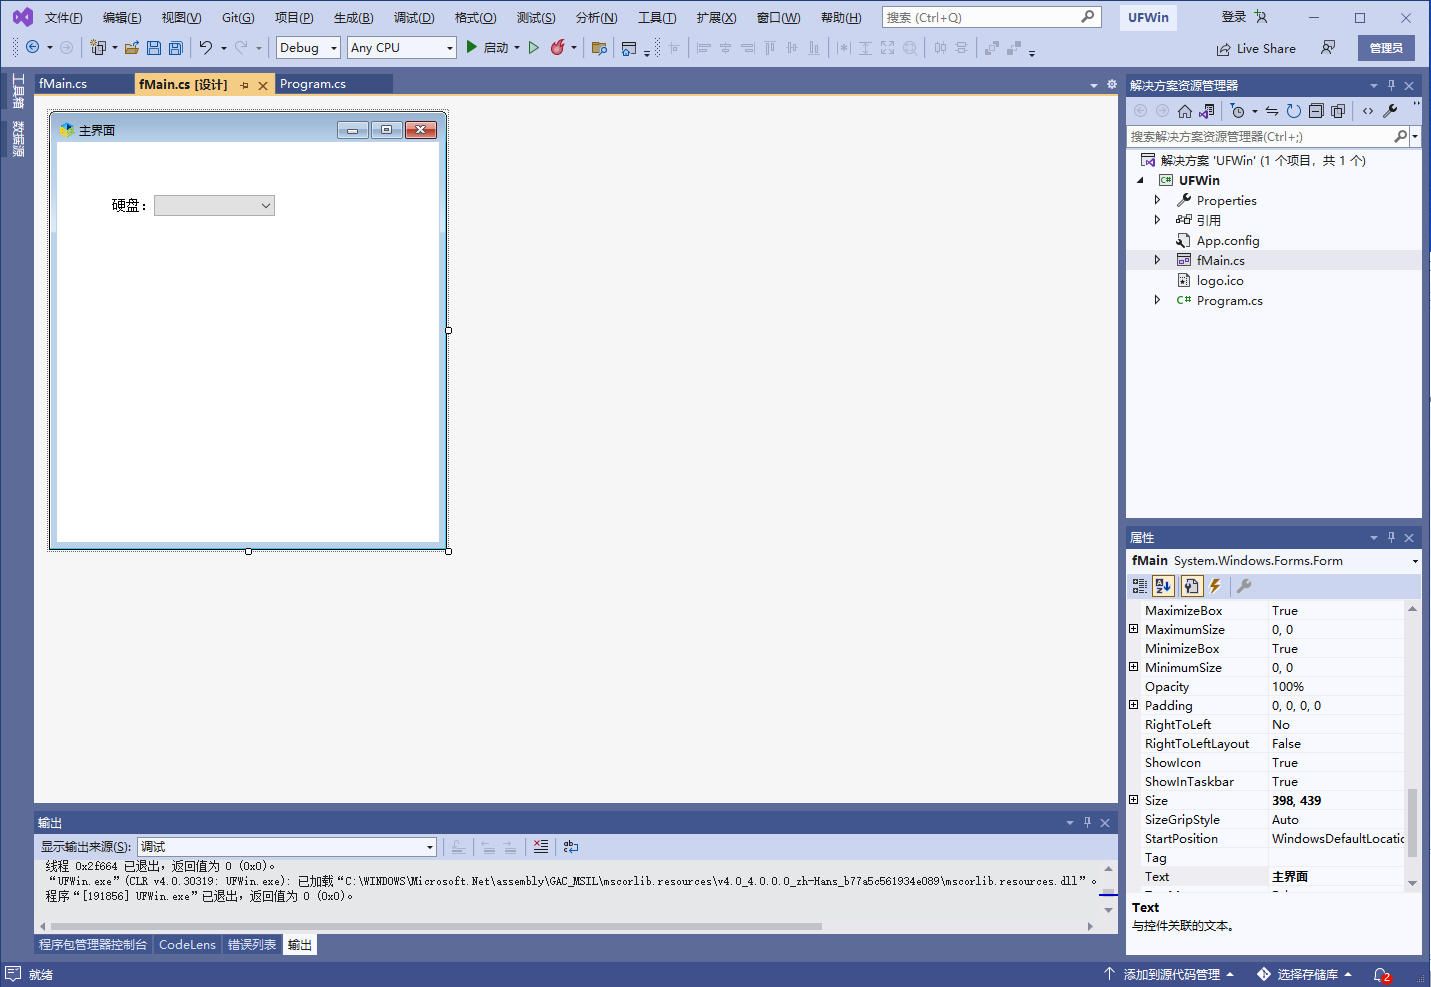Click the Text property value 主界面
This screenshot has height=987, width=1431.
(x=1336, y=876)
